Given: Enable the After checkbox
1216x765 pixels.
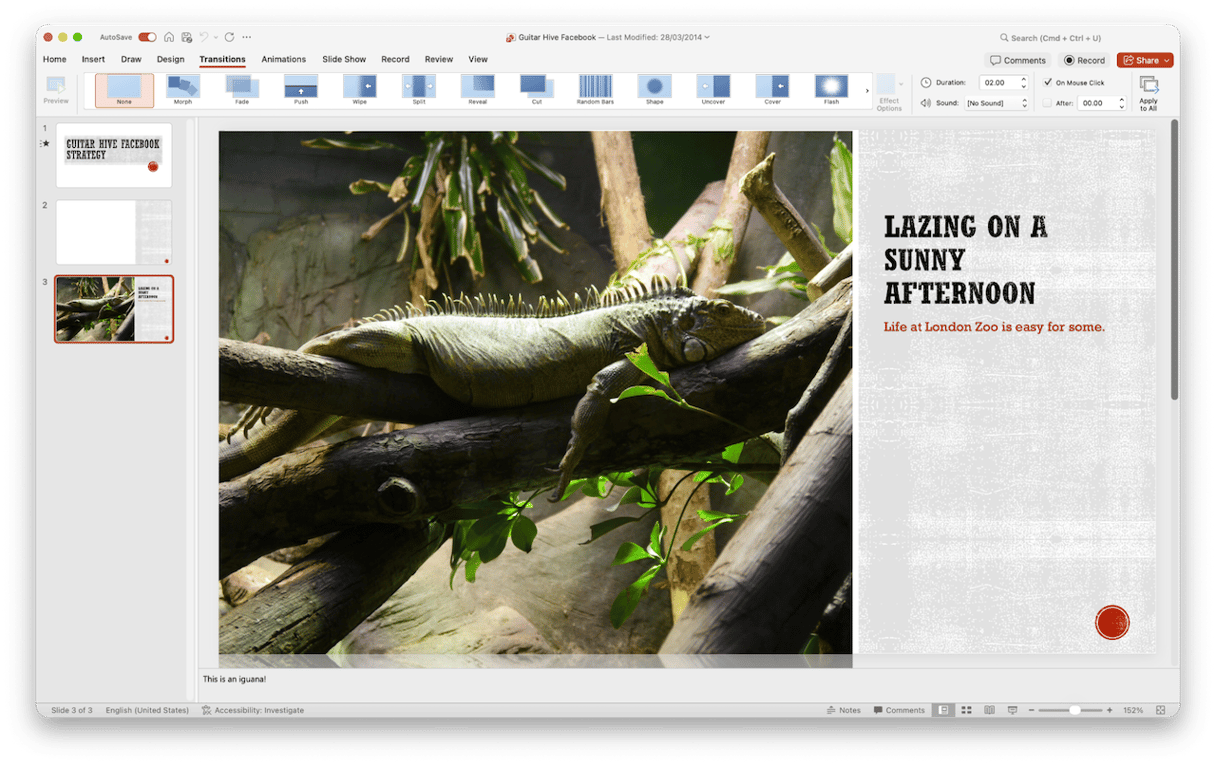Looking at the screenshot, I should click(x=1048, y=103).
